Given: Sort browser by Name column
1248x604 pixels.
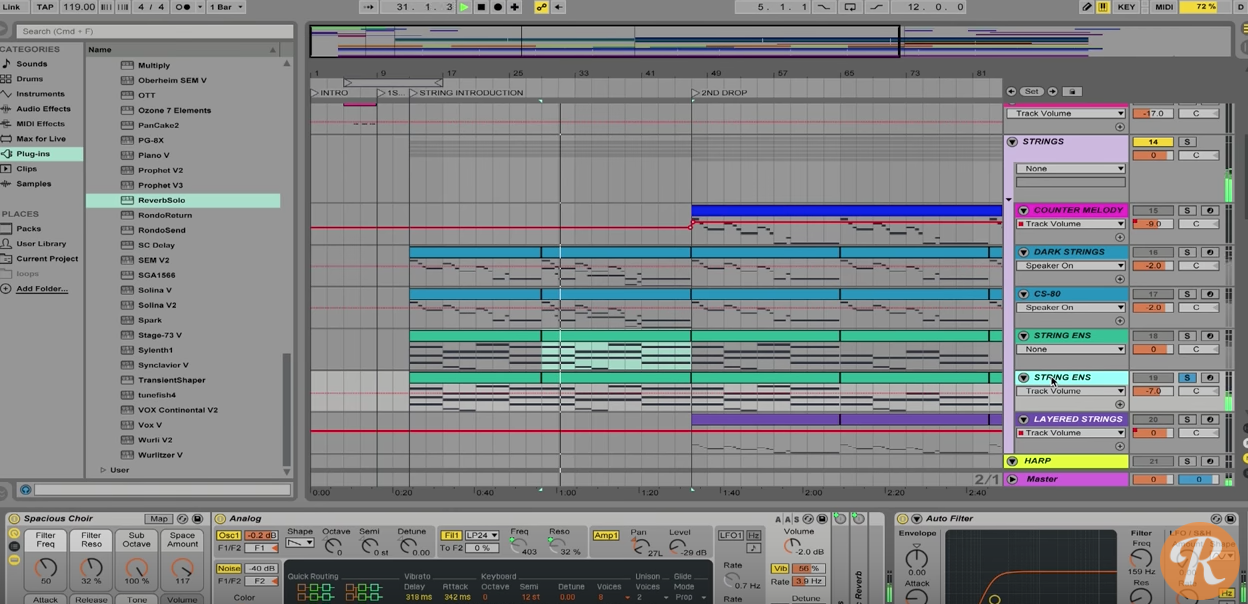Looking at the screenshot, I should click(181, 49).
